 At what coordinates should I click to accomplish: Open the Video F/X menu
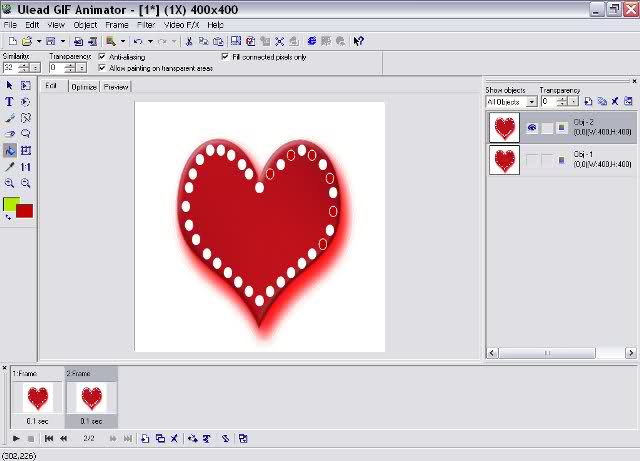[x=181, y=25]
